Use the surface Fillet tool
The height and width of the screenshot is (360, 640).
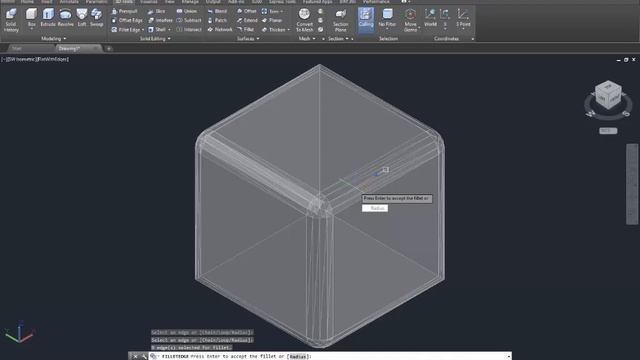[x=246, y=30]
